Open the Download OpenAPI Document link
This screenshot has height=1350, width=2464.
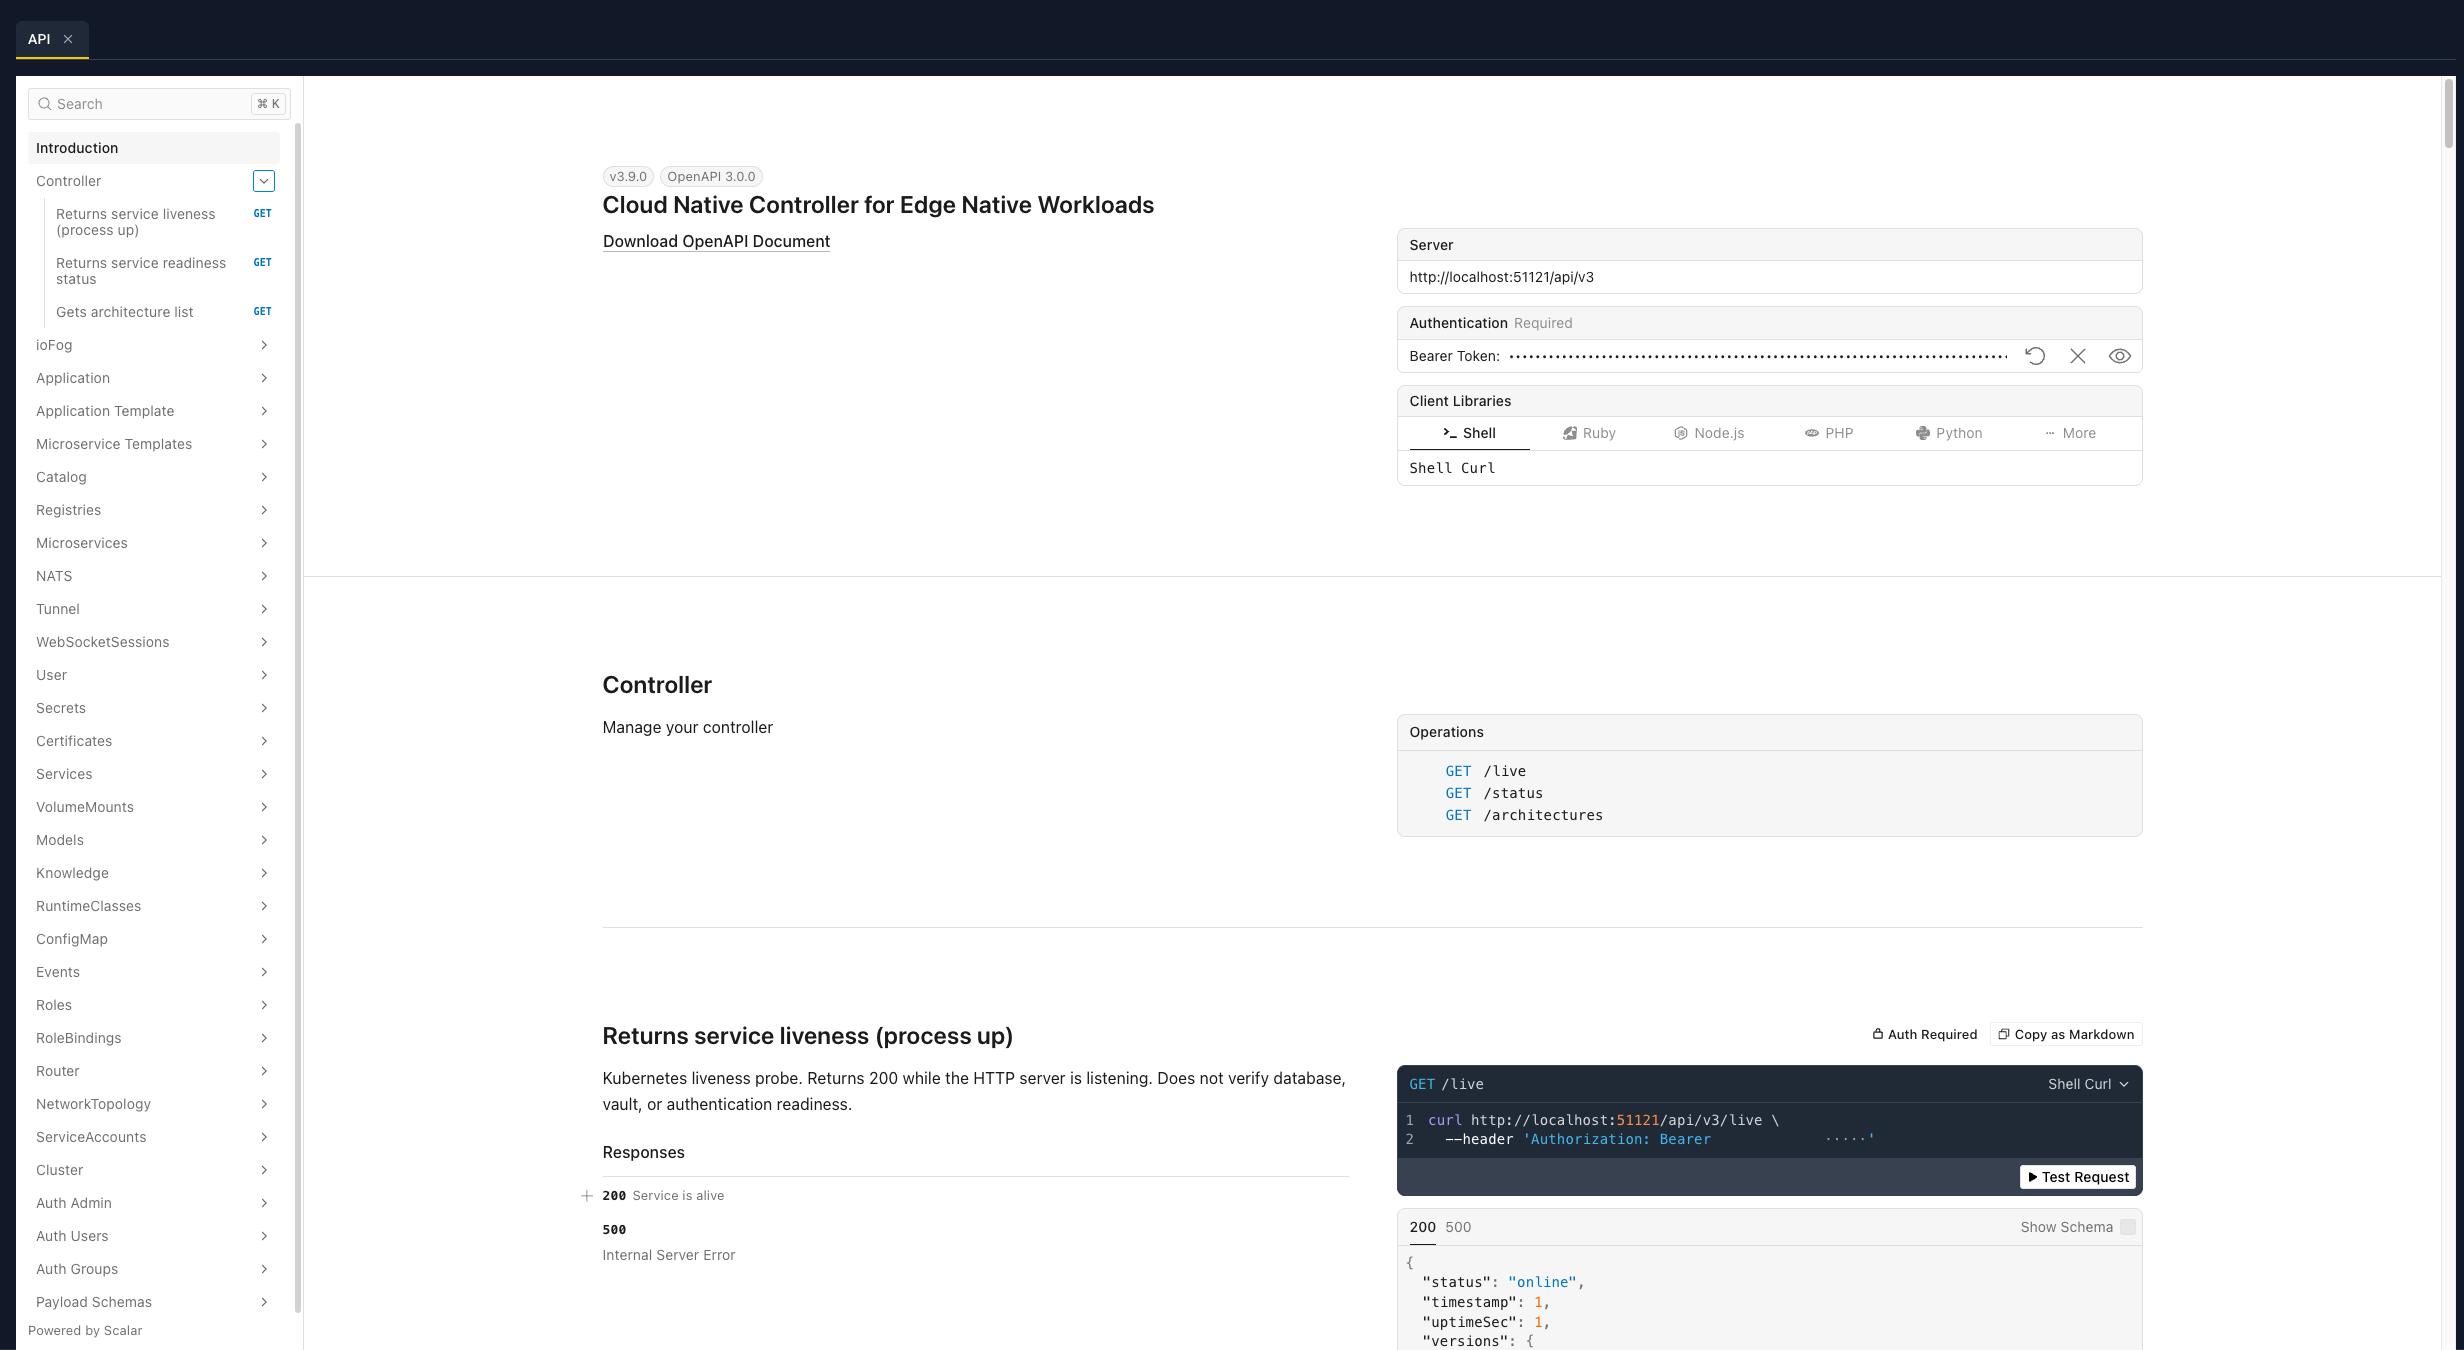(716, 241)
